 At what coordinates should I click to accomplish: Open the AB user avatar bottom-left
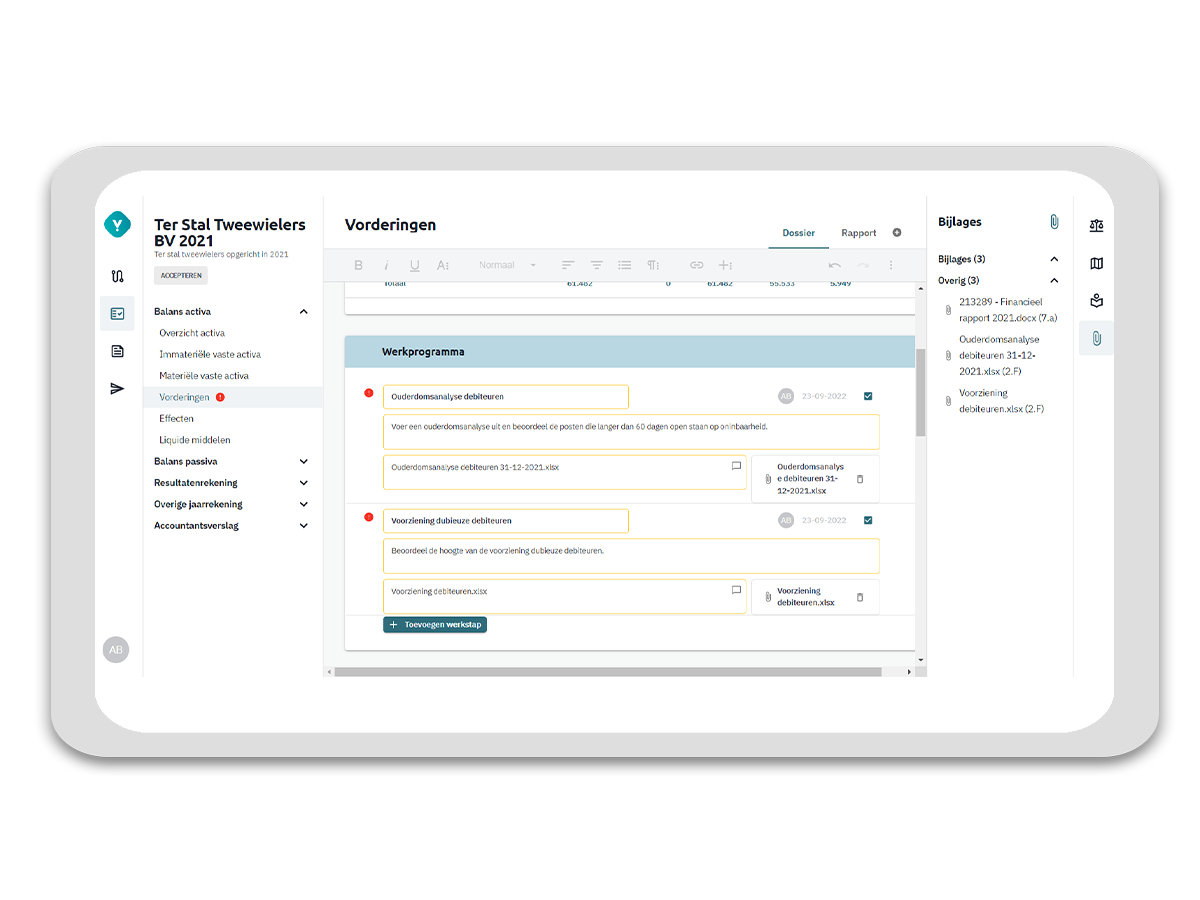pyautogui.click(x=116, y=649)
